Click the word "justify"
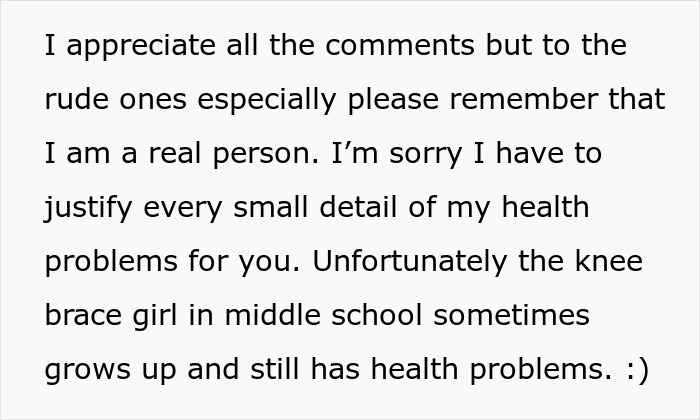The width and height of the screenshot is (700, 420). pyautogui.click(x=88, y=209)
